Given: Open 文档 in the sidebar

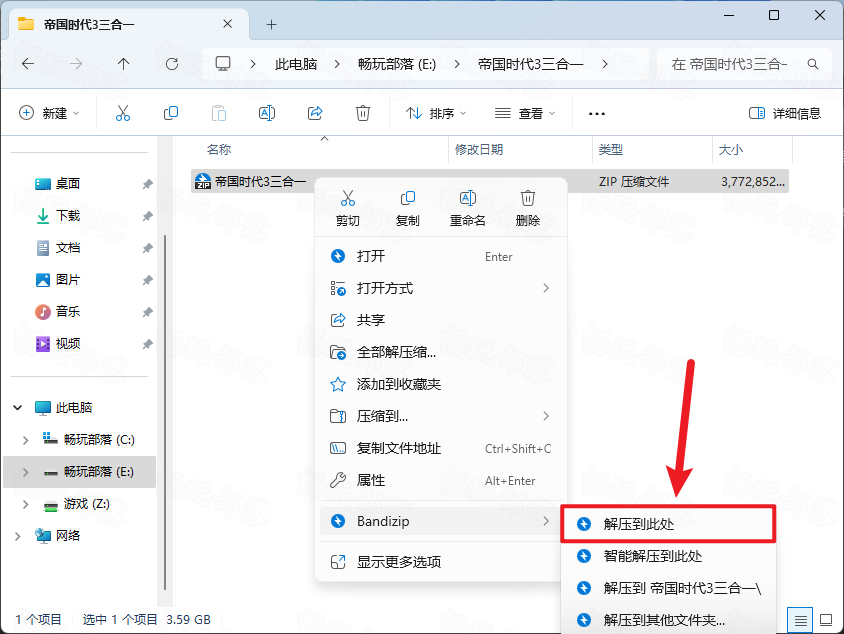Looking at the screenshot, I should pos(67,248).
